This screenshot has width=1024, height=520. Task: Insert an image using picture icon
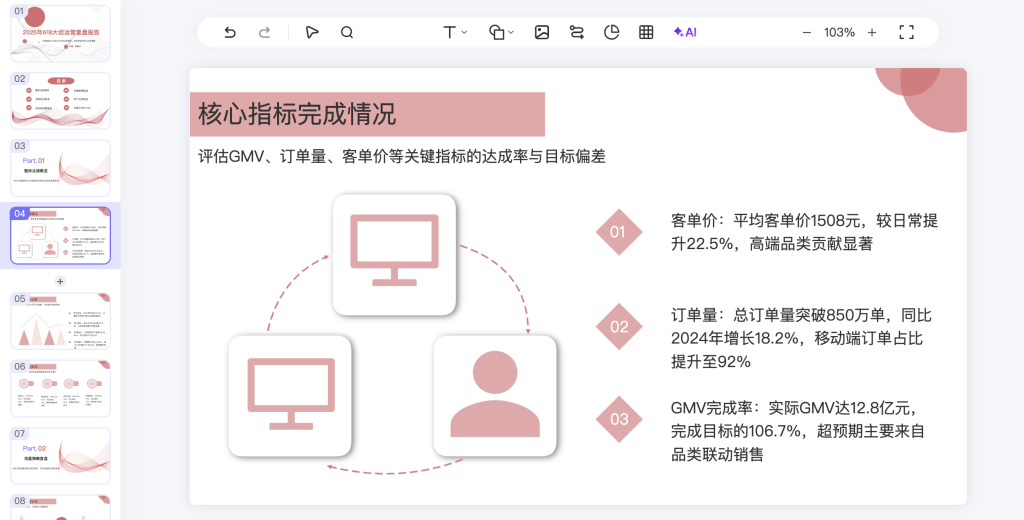click(542, 32)
